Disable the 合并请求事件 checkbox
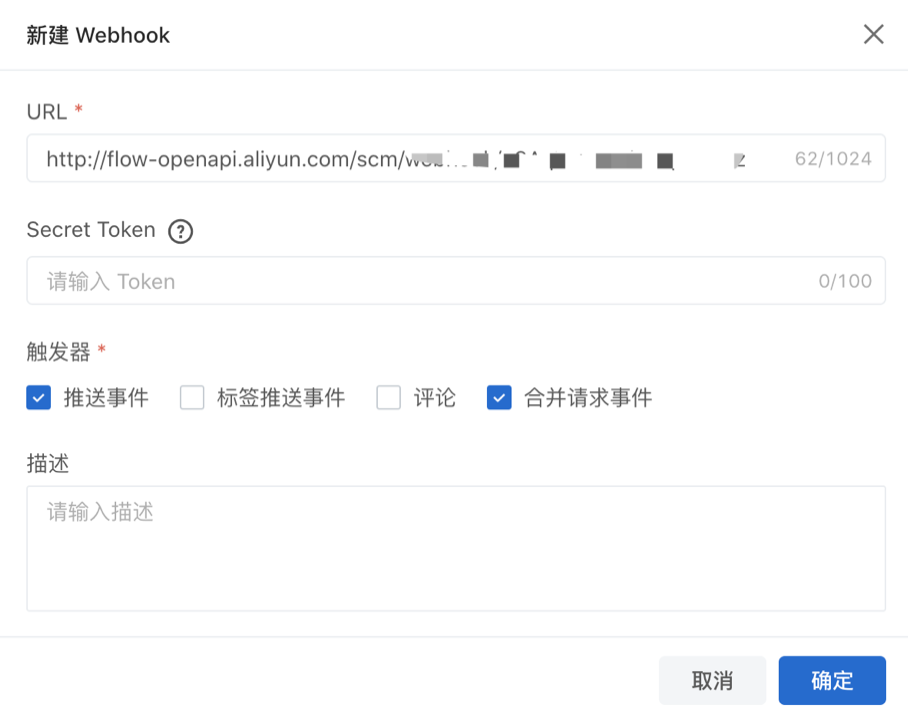 (499, 397)
